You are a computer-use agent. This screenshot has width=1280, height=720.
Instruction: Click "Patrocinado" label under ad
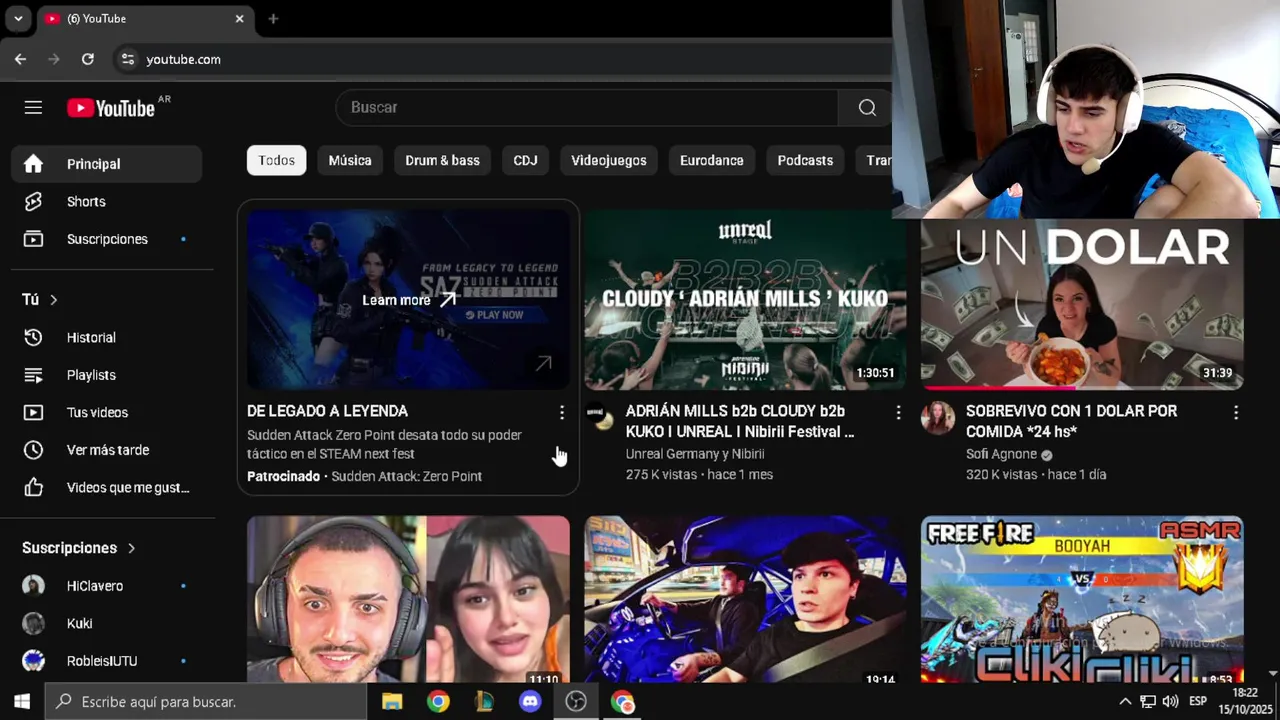click(x=283, y=477)
